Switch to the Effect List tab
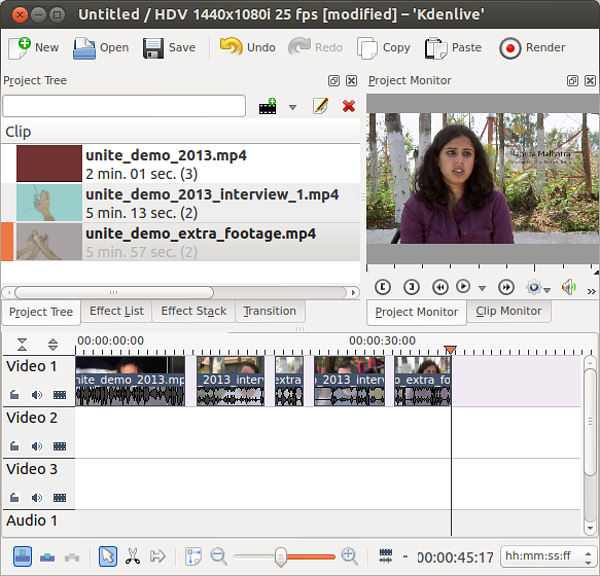Screen dimensions: 600x576 (x=116, y=311)
